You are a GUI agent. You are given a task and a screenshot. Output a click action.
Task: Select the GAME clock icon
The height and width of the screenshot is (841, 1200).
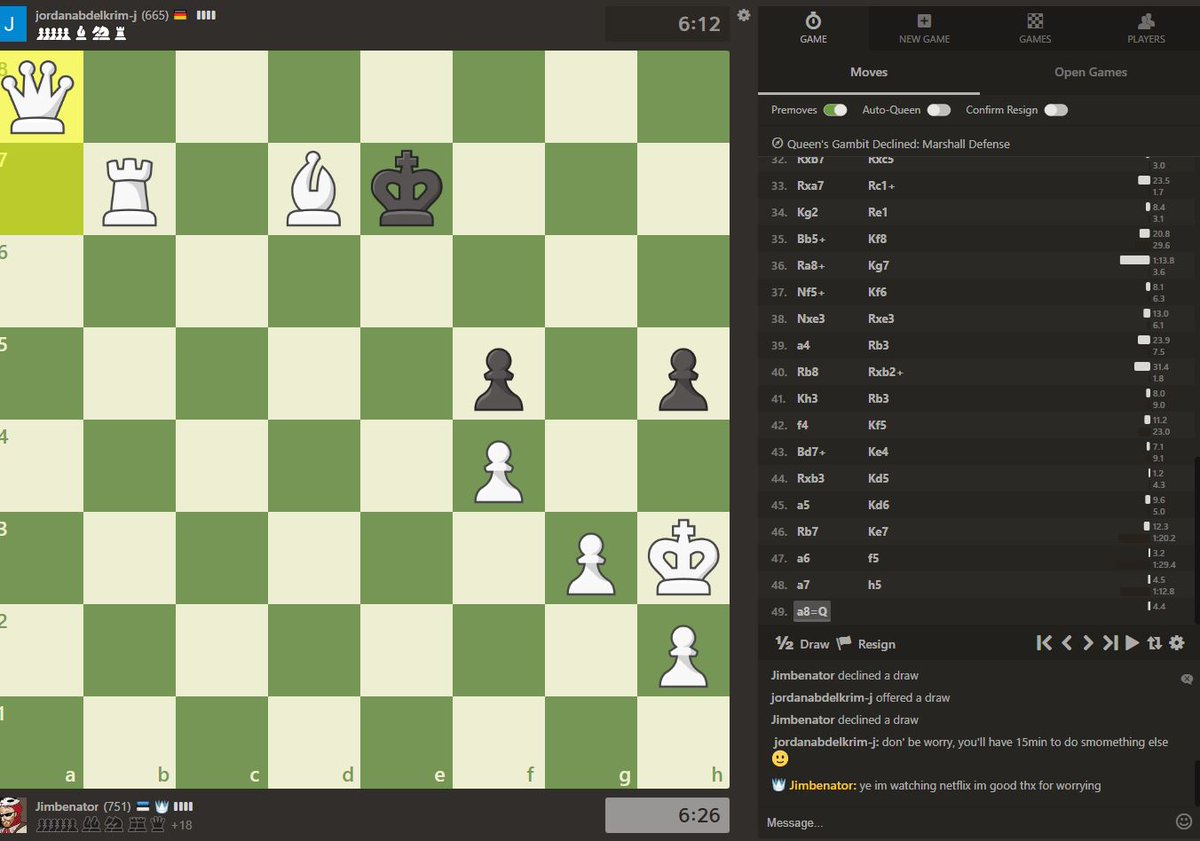(813, 24)
